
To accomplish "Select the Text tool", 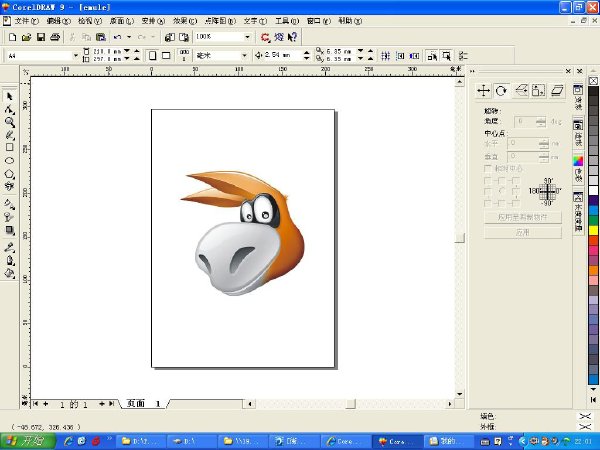I will click(9, 186).
